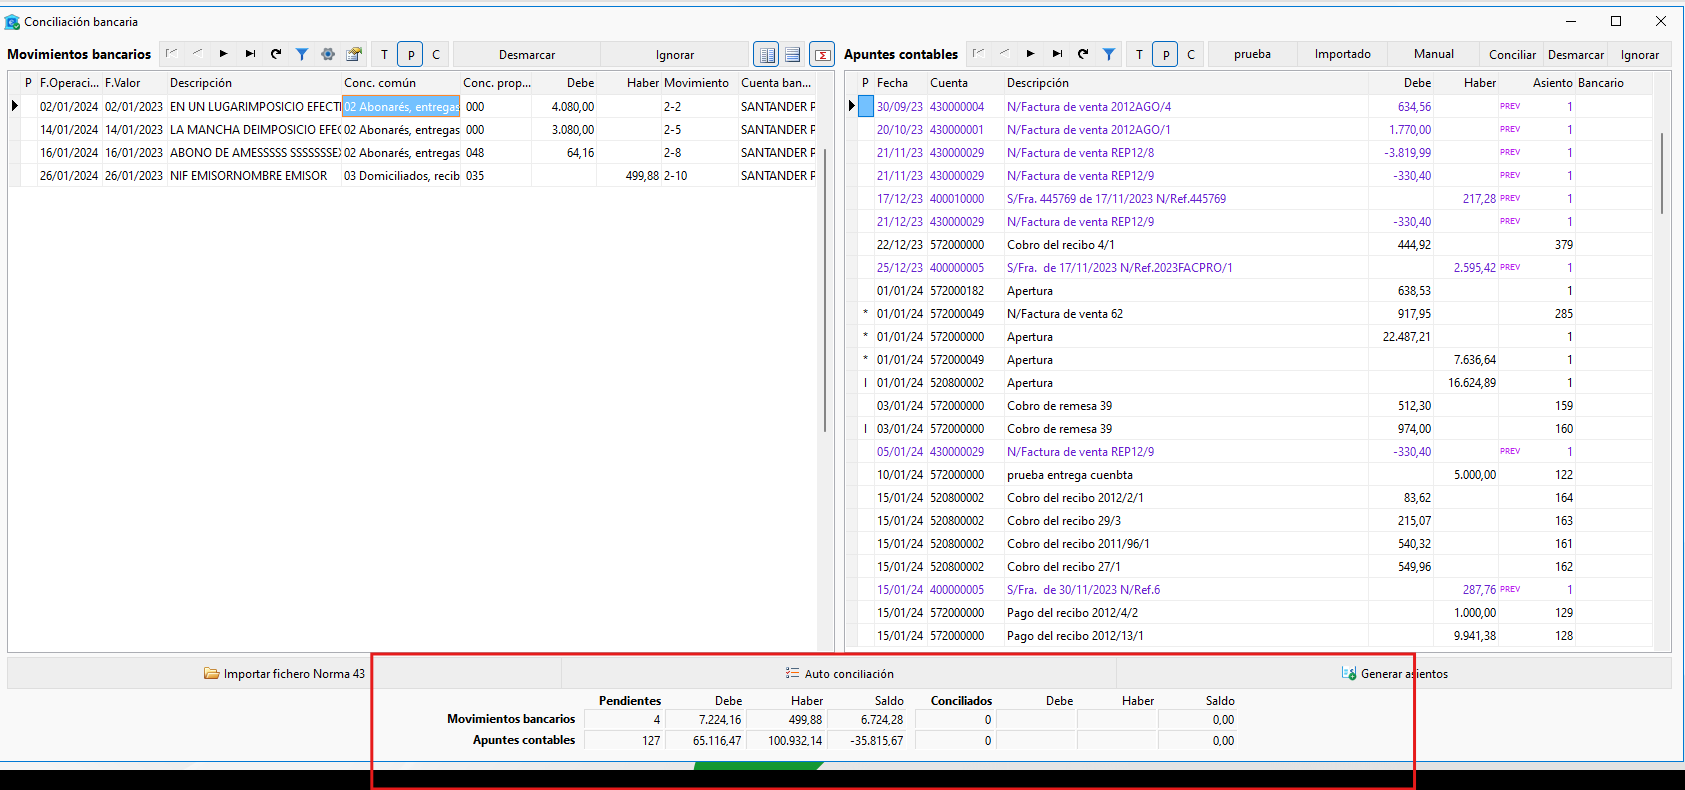Go to last record in Movimientos bancarios
Image resolution: width=1685 pixels, height=790 pixels.
(250, 54)
